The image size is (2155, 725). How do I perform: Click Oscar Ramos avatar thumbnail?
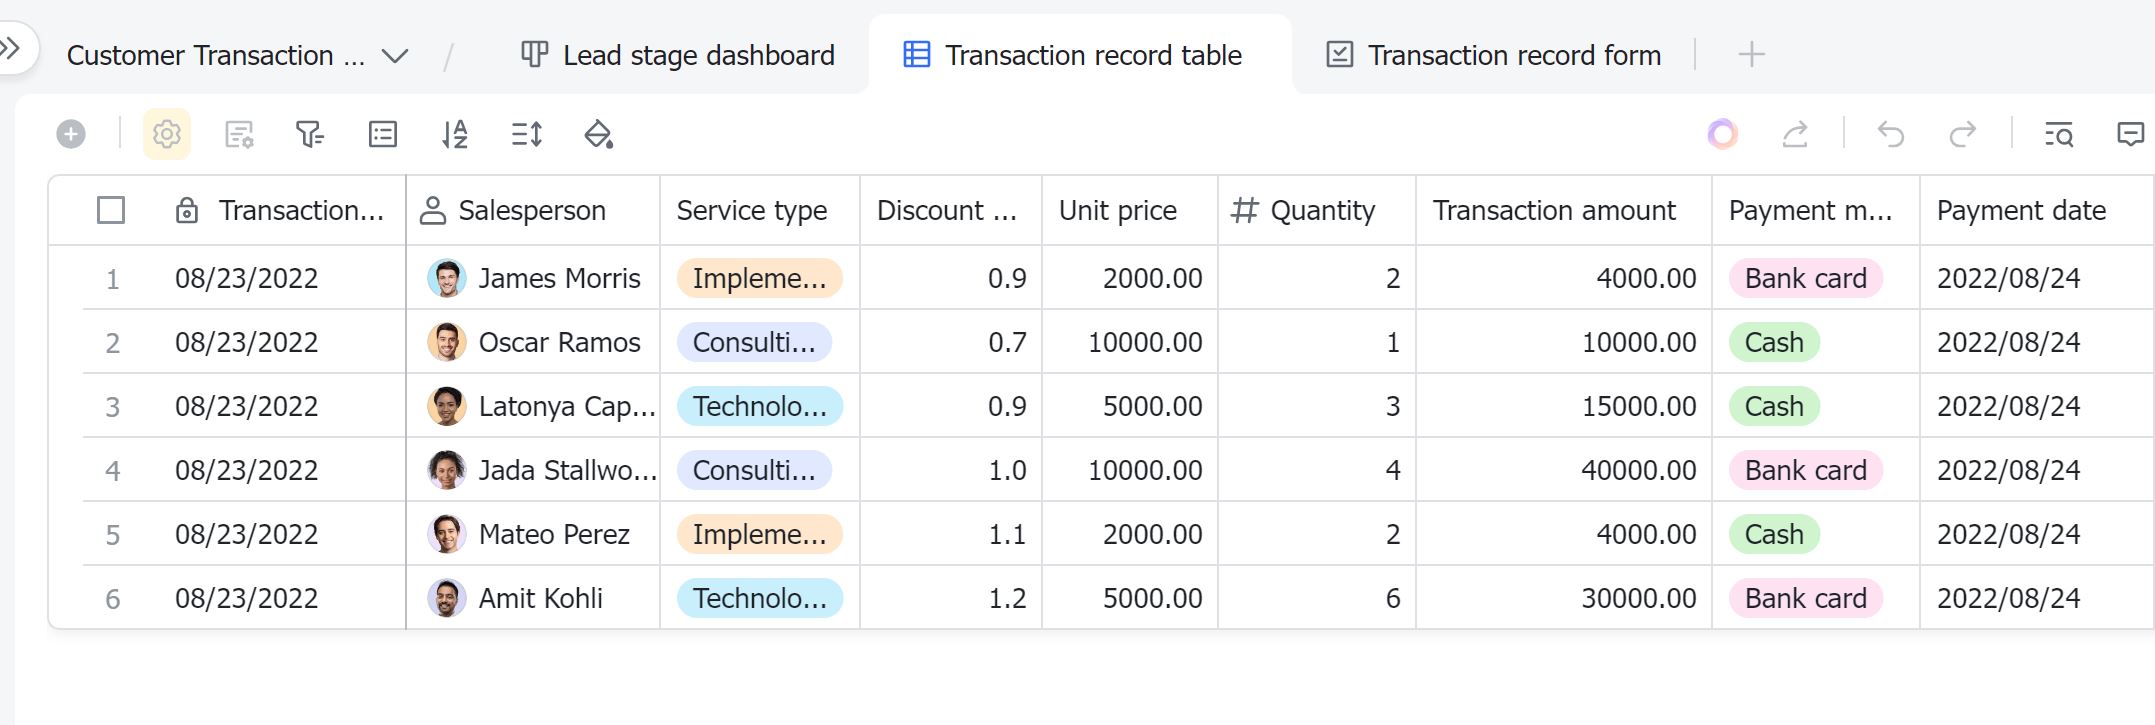(447, 342)
